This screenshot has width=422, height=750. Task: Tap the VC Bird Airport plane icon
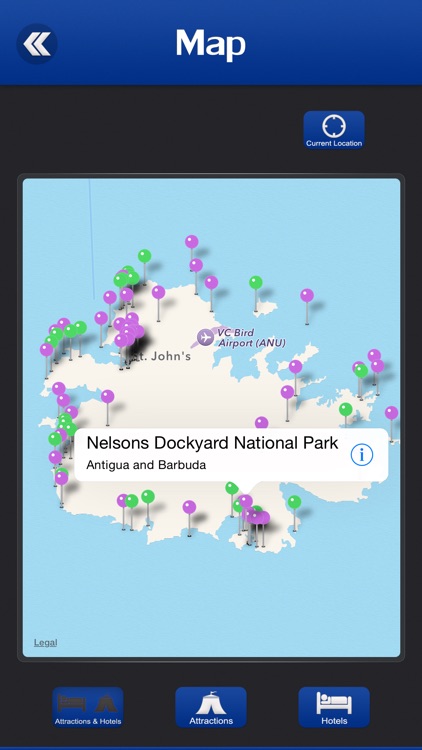[x=205, y=337]
